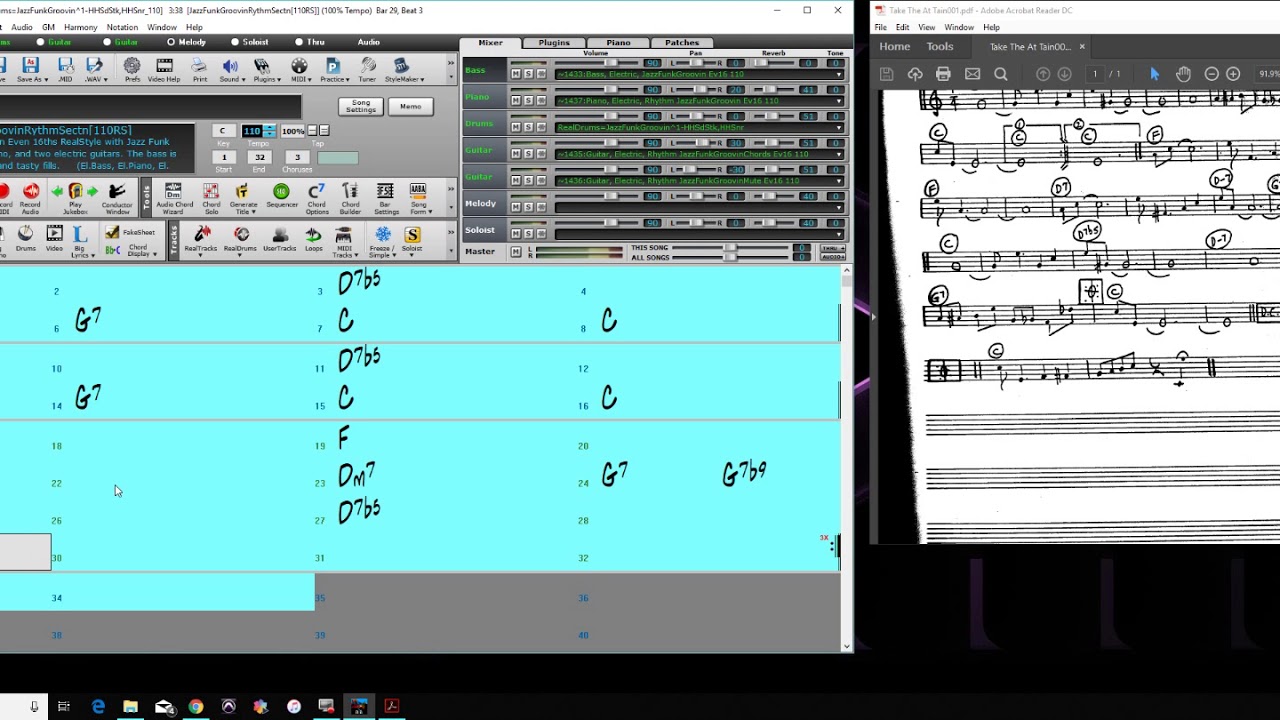Image resolution: width=1280 pixels, height=720 pixels.
Task: Open the Sequencer tool
Action: coord(281,194)
